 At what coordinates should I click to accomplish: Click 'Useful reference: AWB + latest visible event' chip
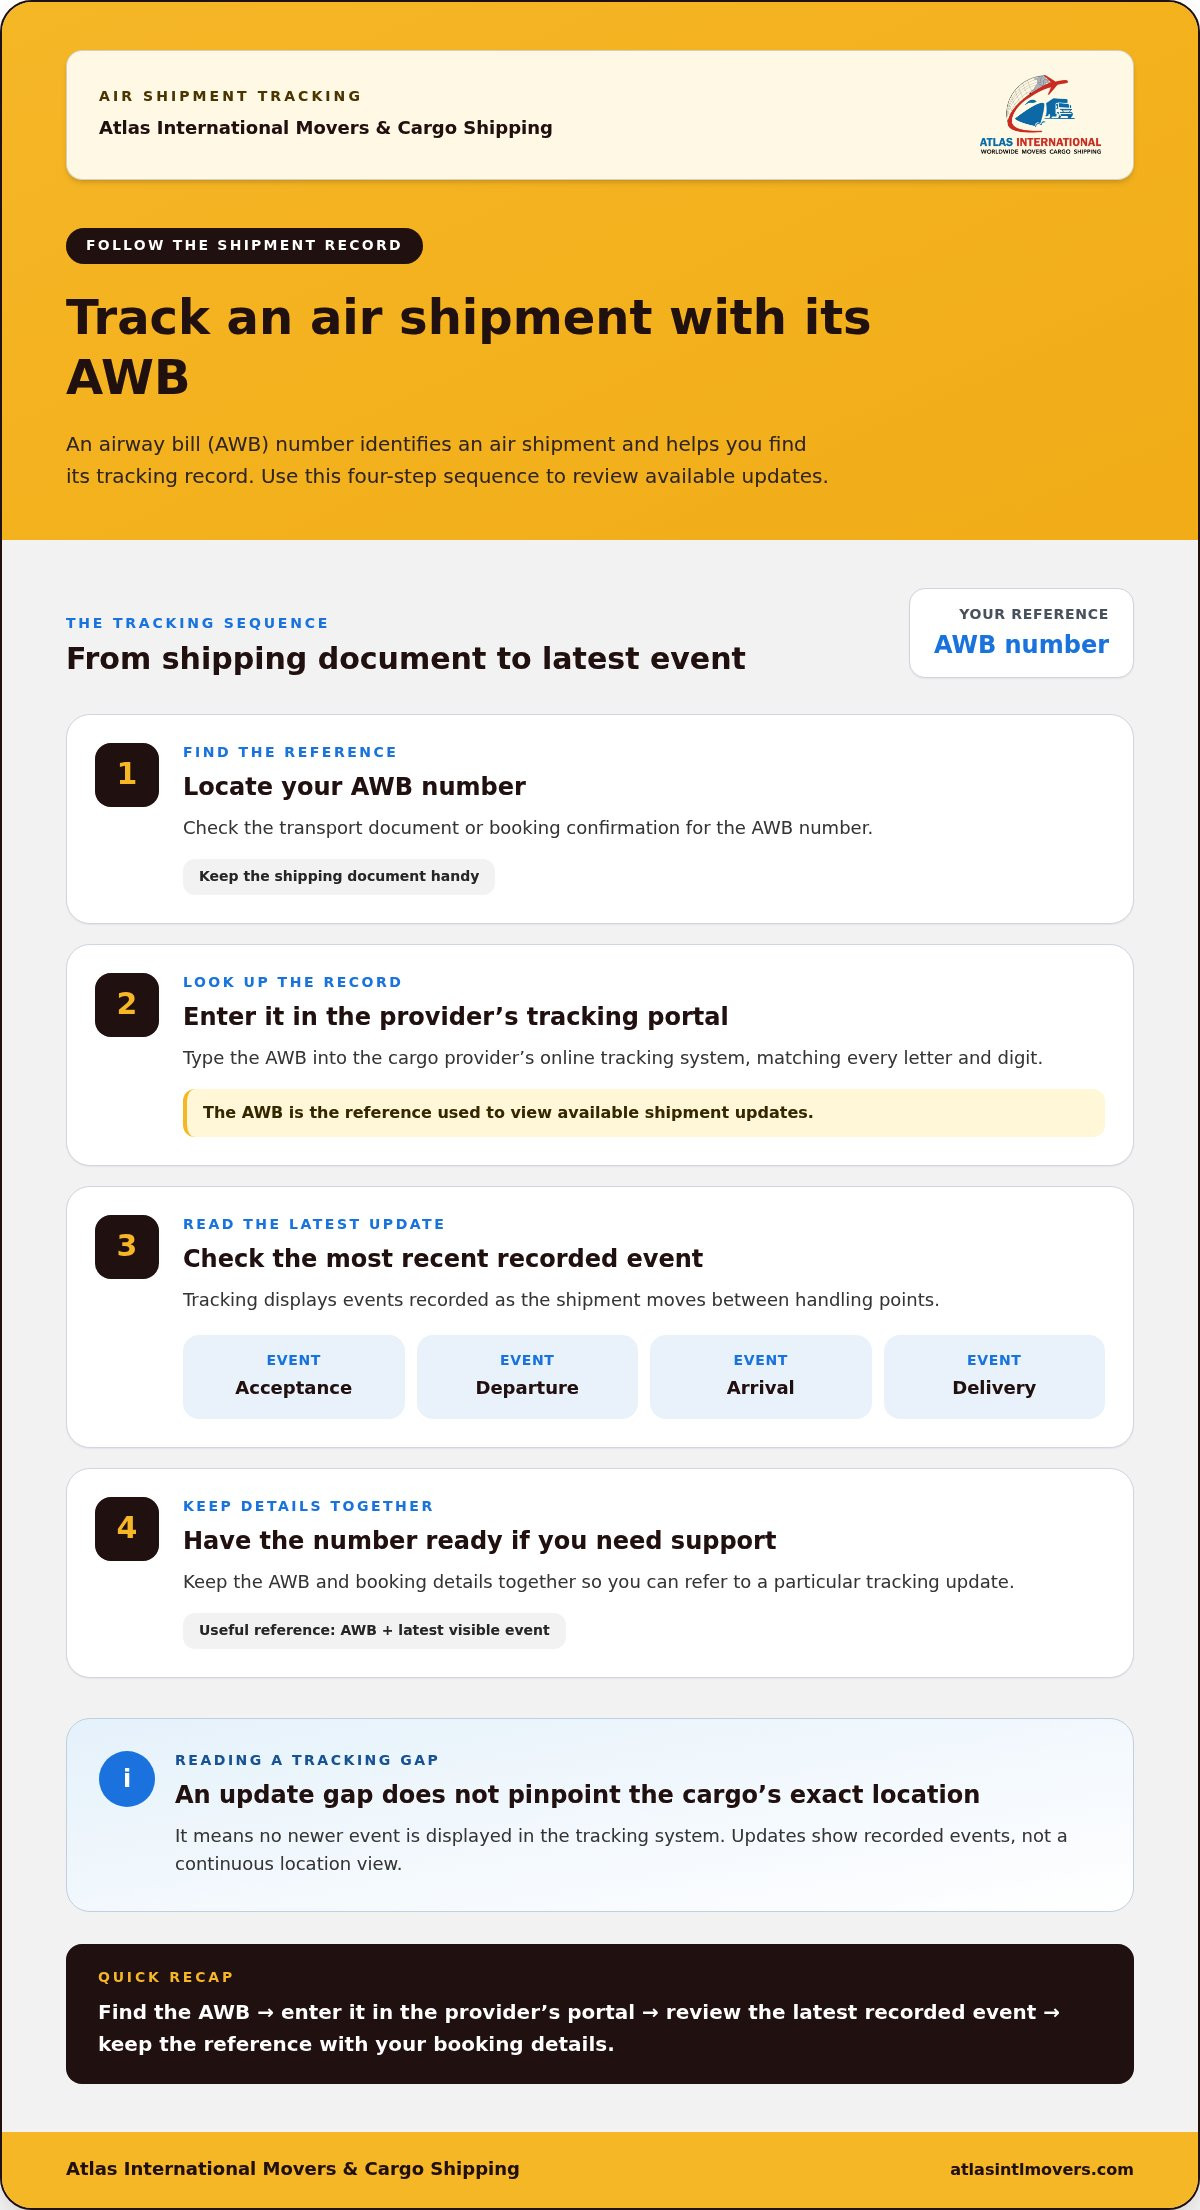pyautogui.click(x=374, y=1631)
